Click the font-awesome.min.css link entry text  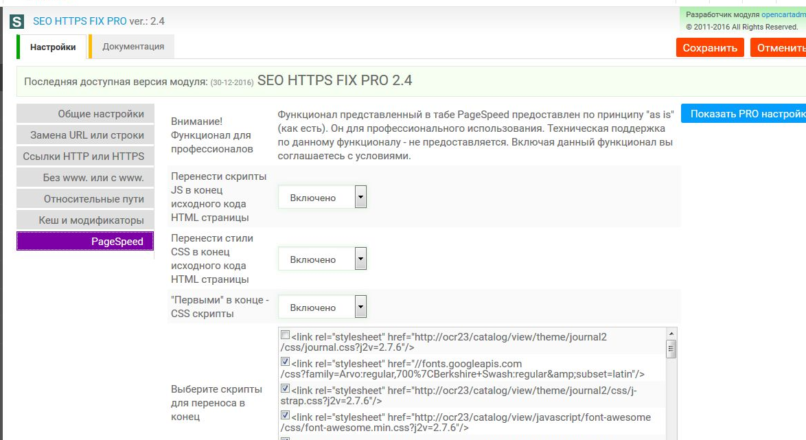[x=466, y=422]
